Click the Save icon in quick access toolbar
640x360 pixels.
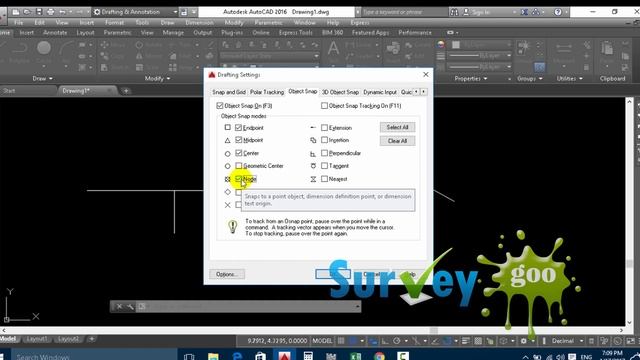pyautogui.click(x=39, y=12)
